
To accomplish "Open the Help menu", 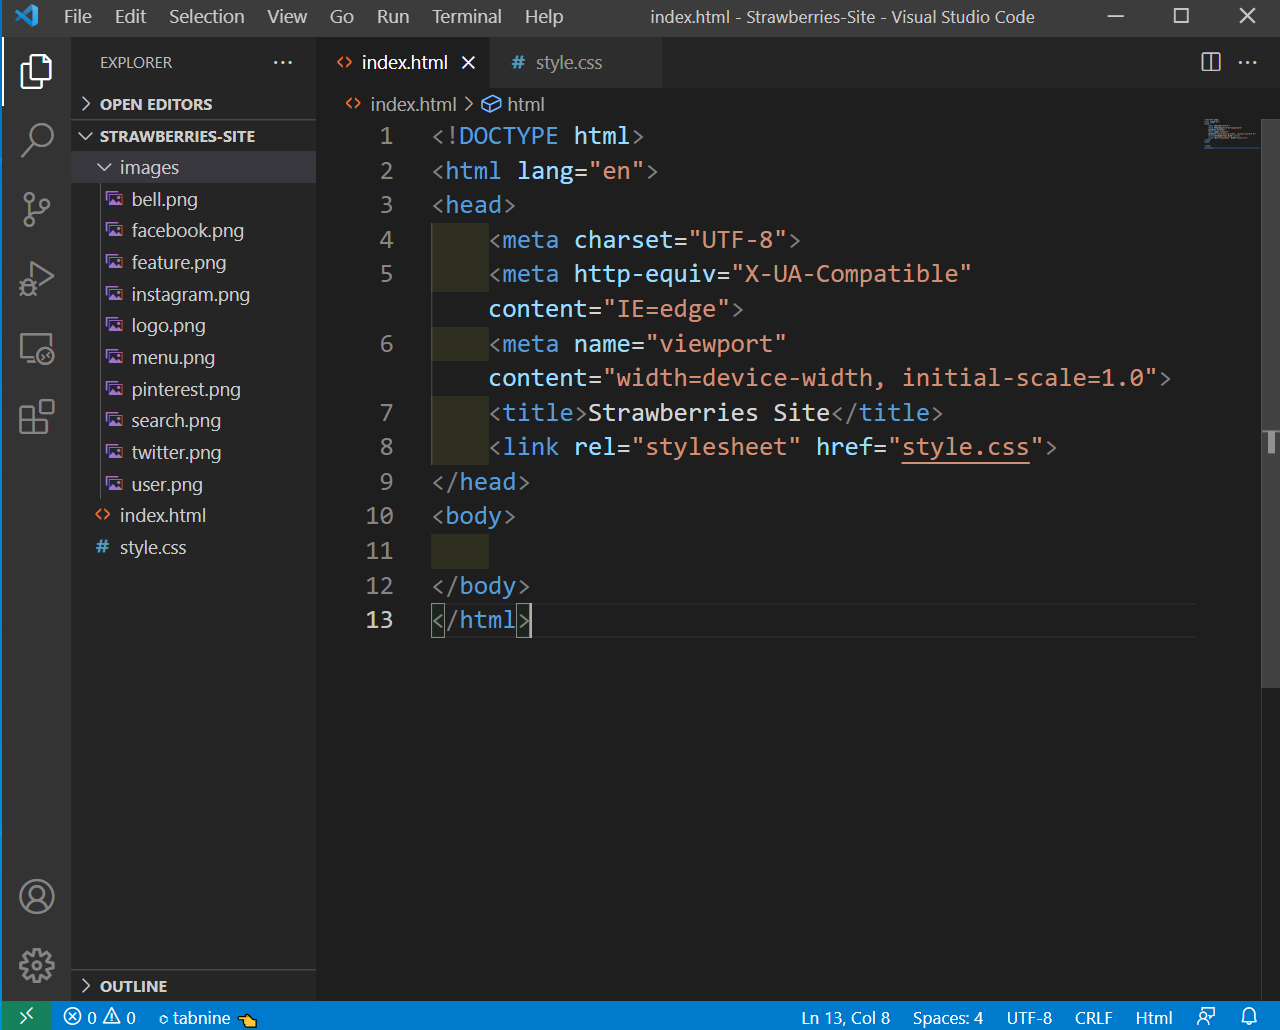I will point(544,16).
